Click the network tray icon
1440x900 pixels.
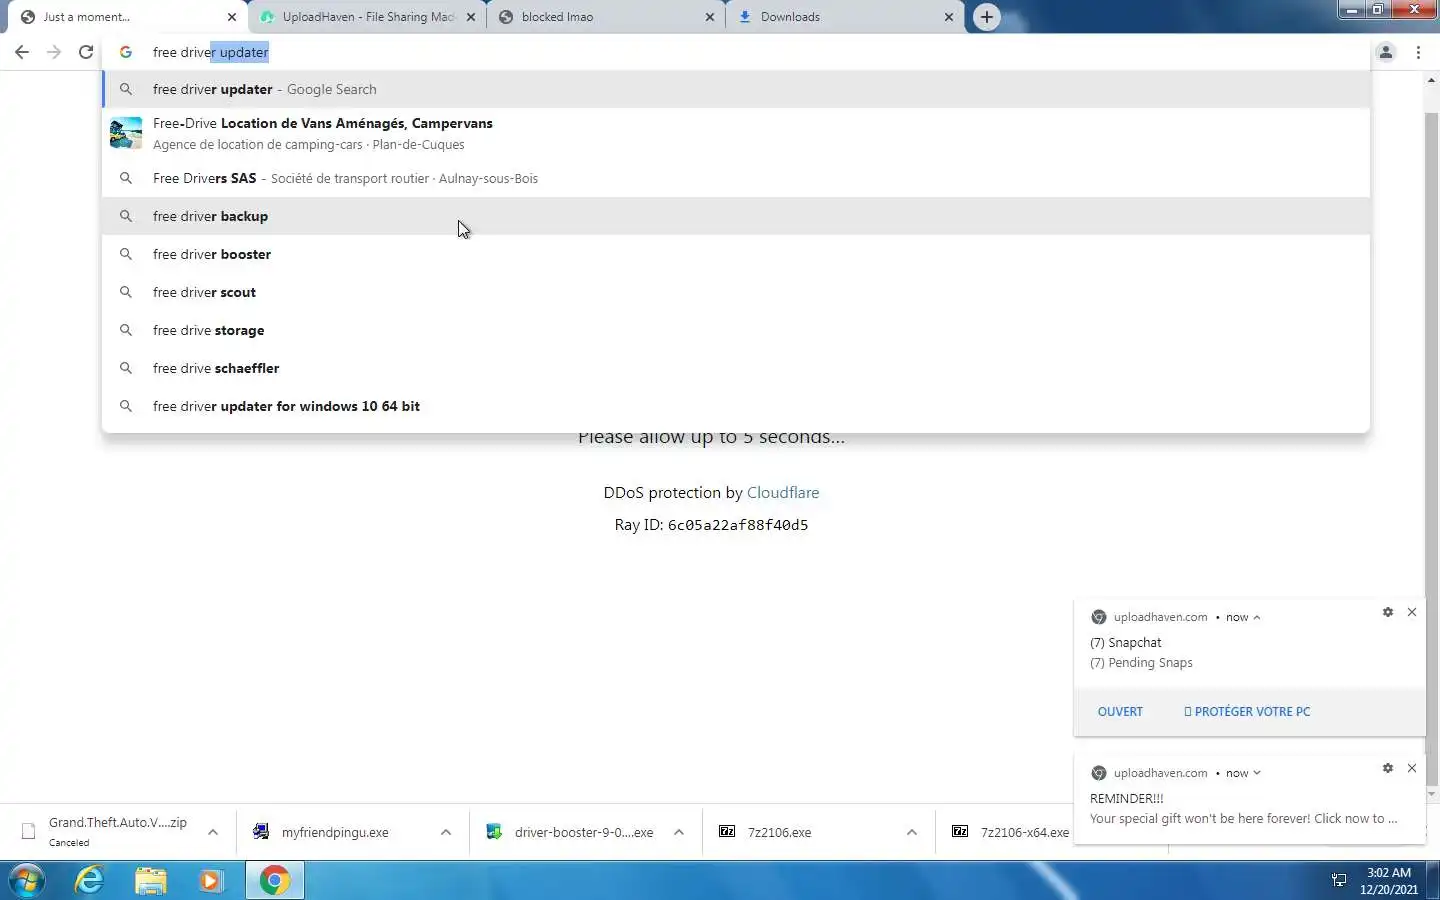tap(1339, 880)
